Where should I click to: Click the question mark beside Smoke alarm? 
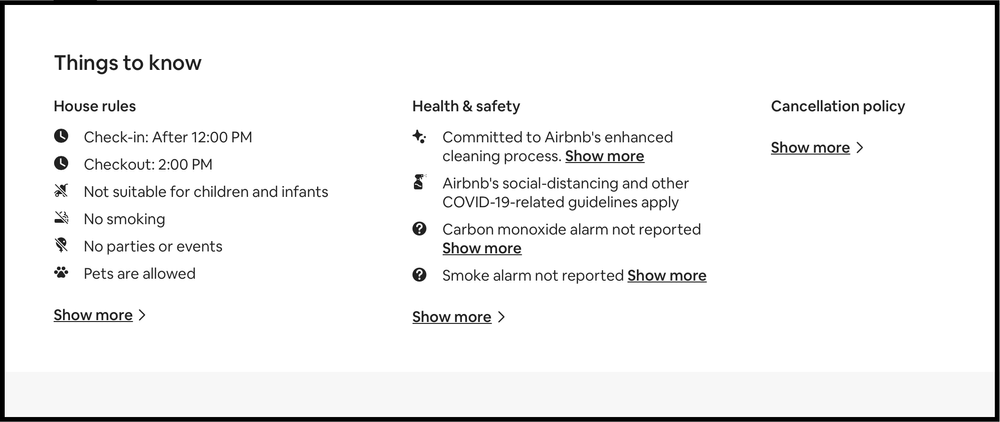click(419, 275)
